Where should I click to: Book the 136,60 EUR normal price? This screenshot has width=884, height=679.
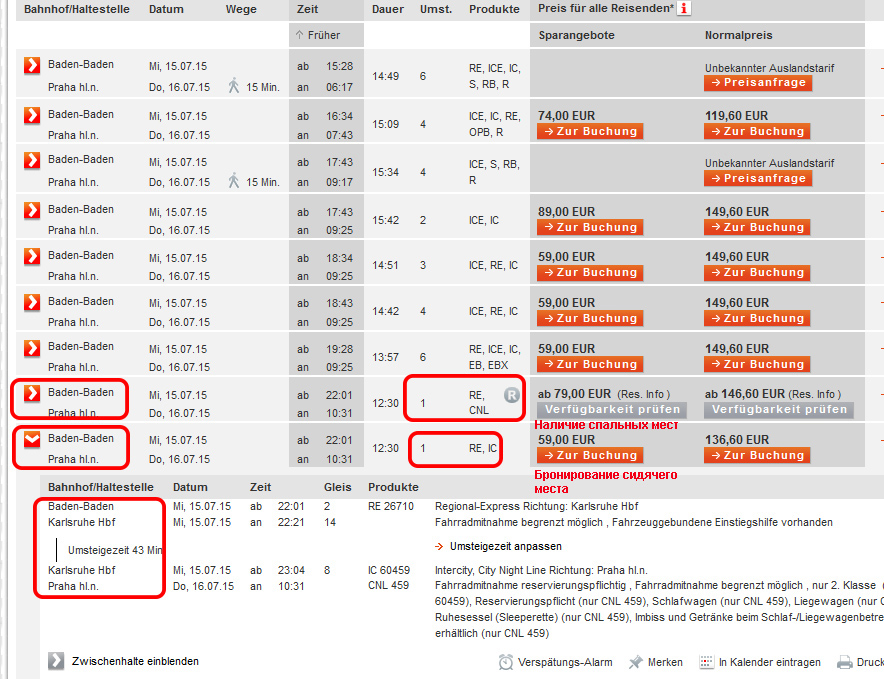coord(757,455)
